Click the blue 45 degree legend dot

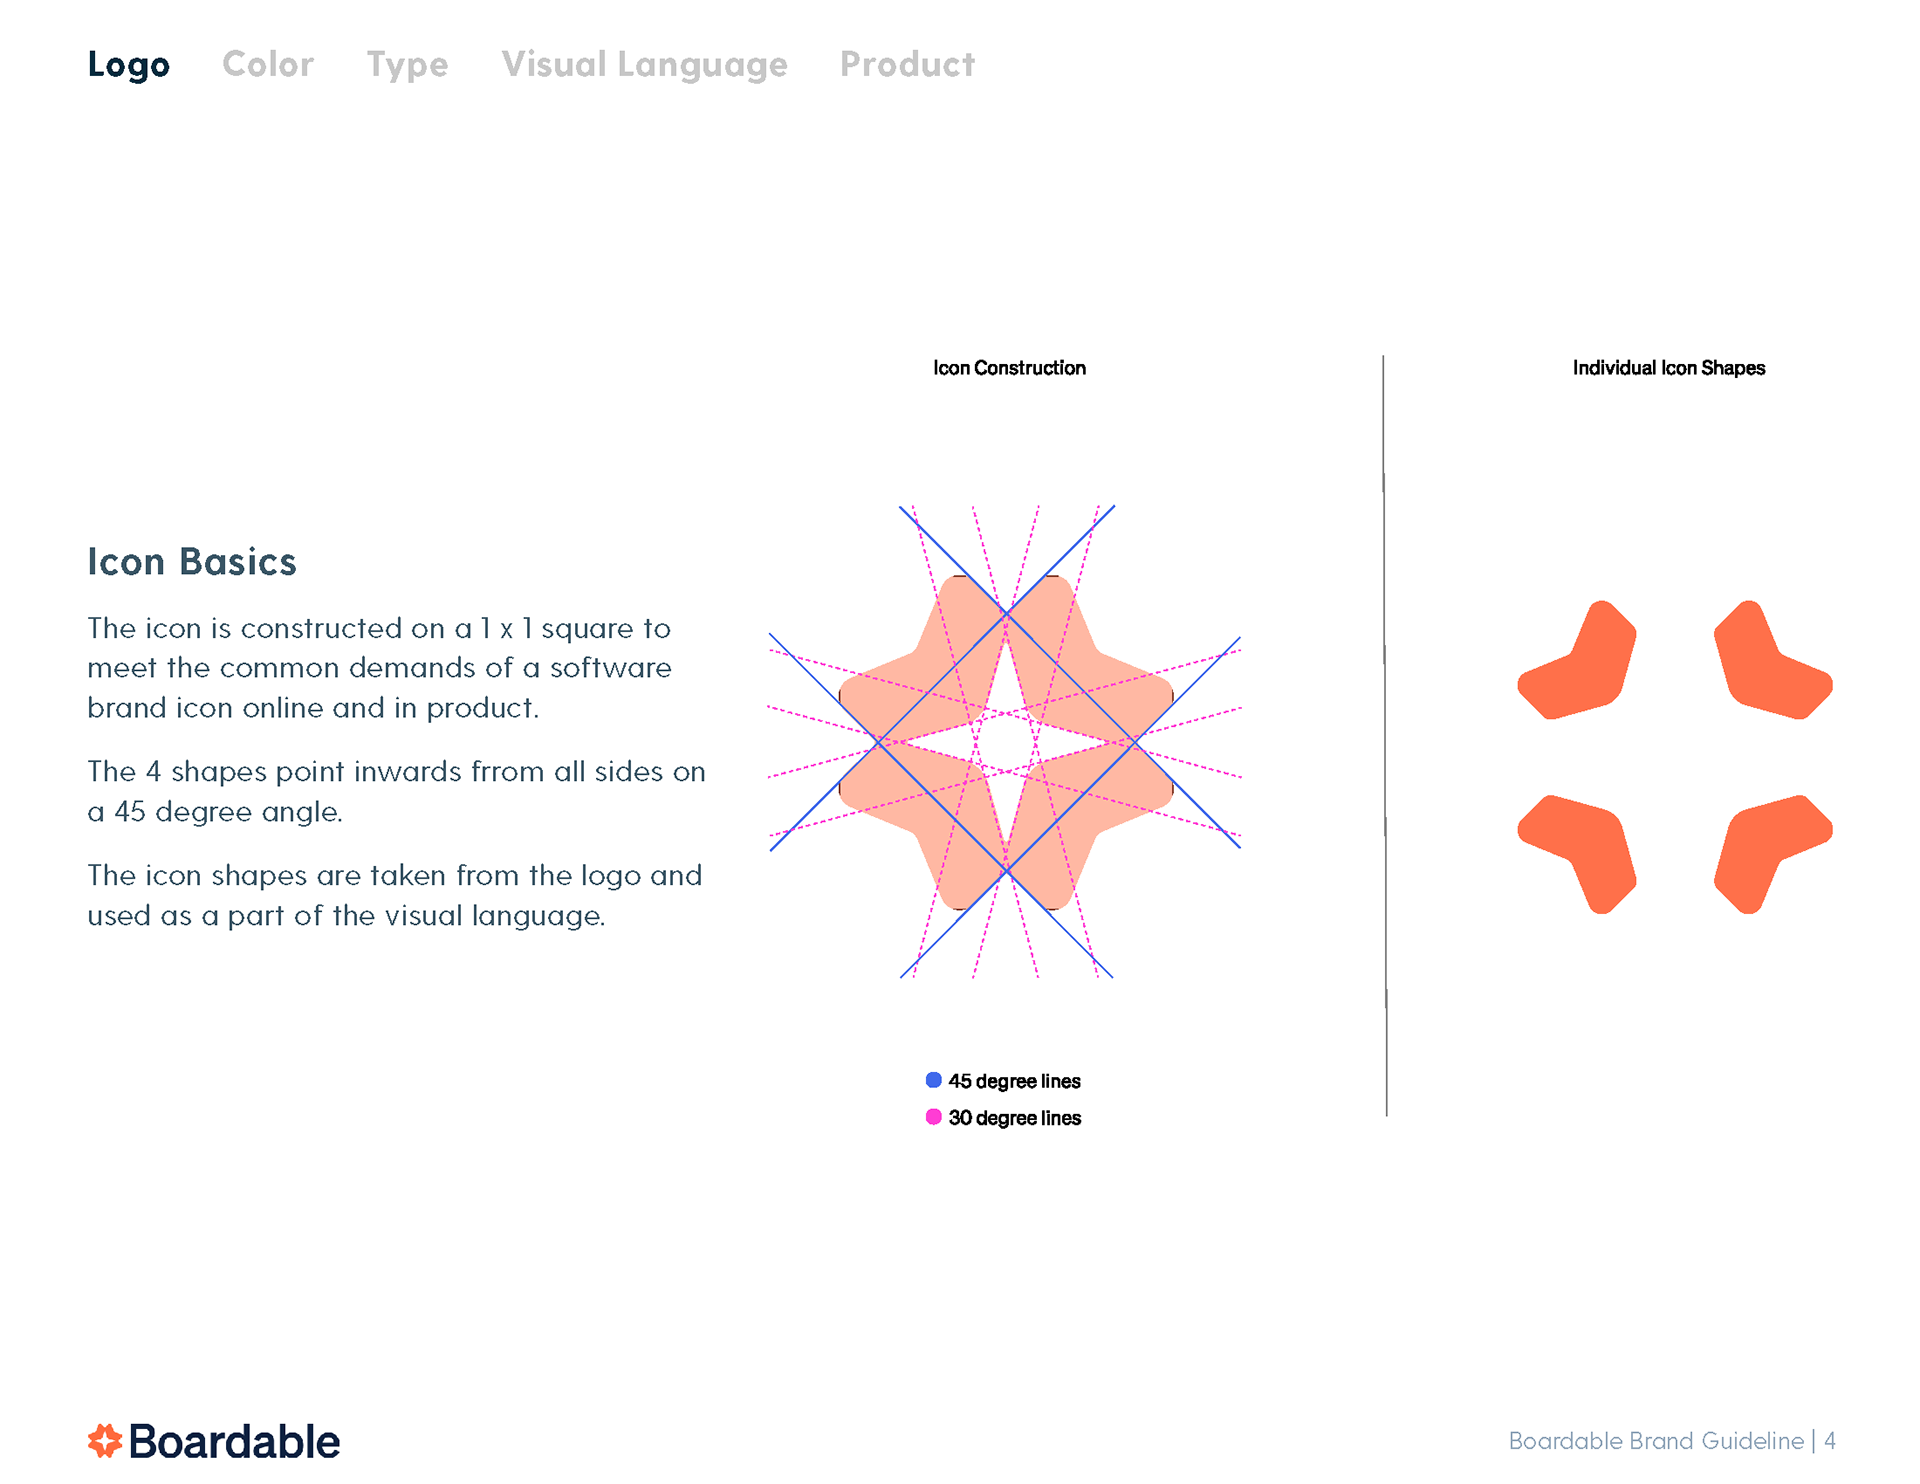coord(933,1080)
